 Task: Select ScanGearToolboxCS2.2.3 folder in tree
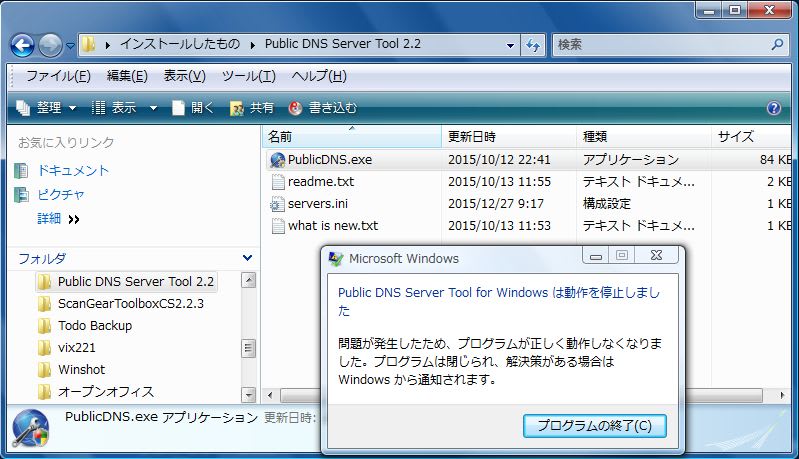coord(122,304)
